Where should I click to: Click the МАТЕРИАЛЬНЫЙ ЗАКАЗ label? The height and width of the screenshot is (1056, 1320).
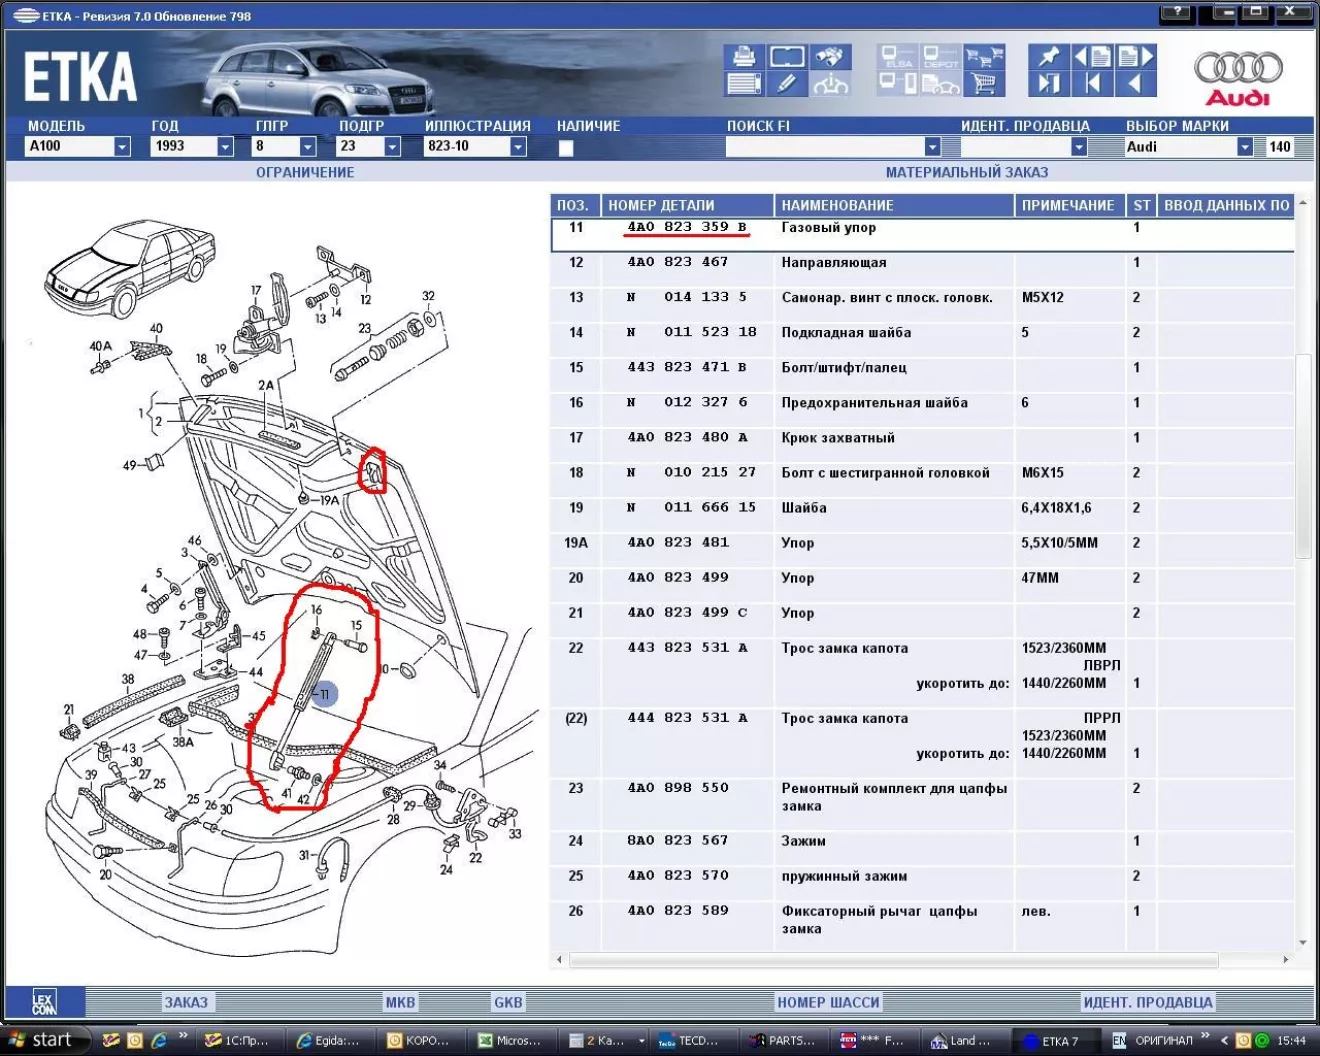tap(966, 172)
